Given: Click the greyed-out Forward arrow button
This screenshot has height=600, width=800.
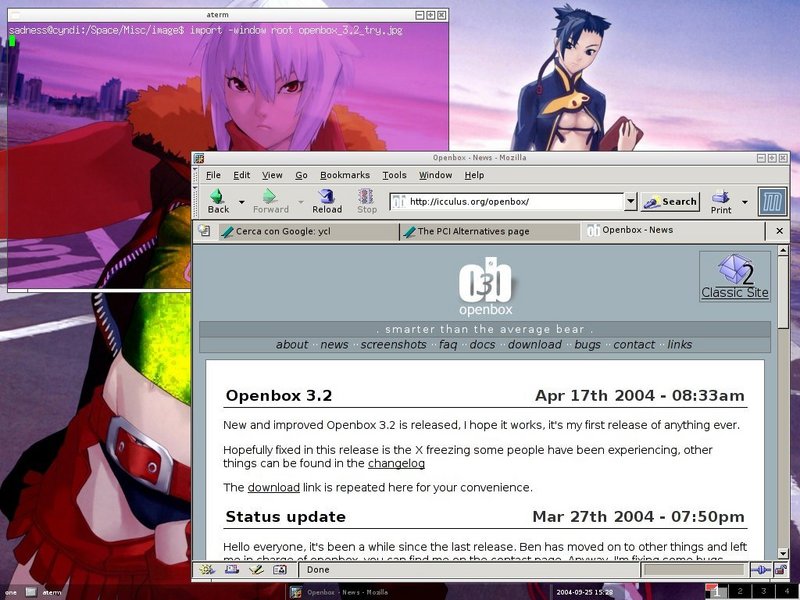Looking at the screenshot, I should [270, 201].
